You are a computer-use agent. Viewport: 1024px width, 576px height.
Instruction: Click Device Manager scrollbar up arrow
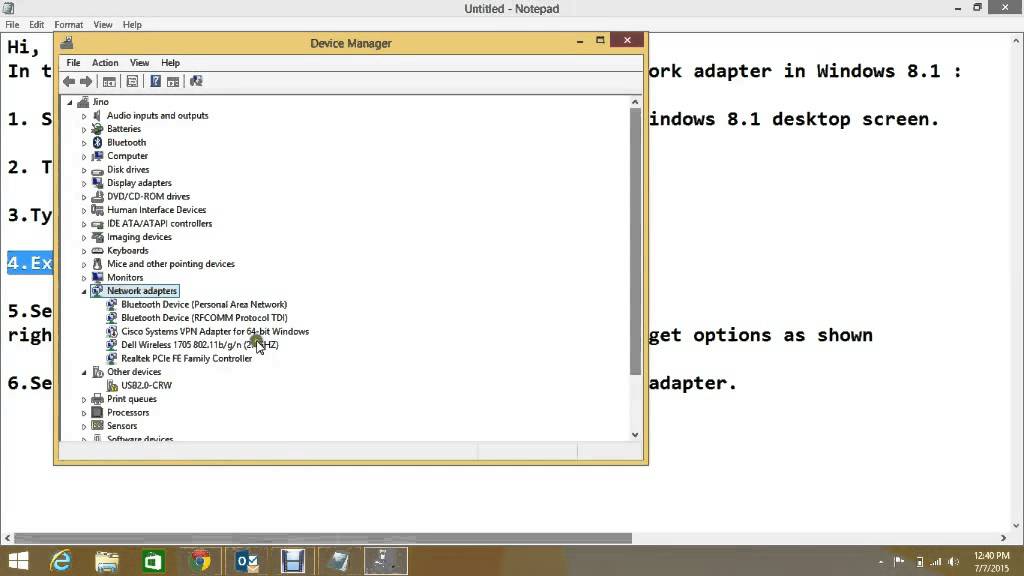point(635,102)
